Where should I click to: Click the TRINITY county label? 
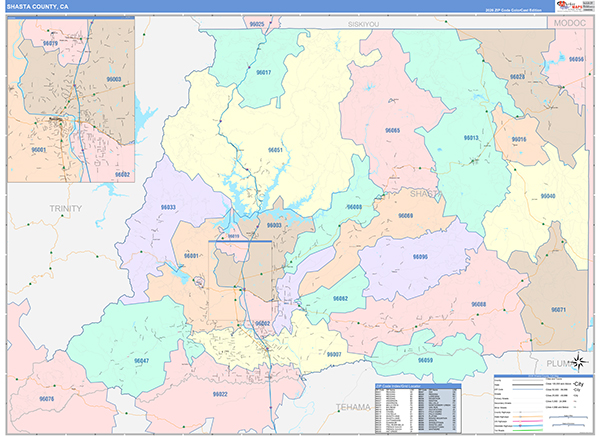(64, 206)
